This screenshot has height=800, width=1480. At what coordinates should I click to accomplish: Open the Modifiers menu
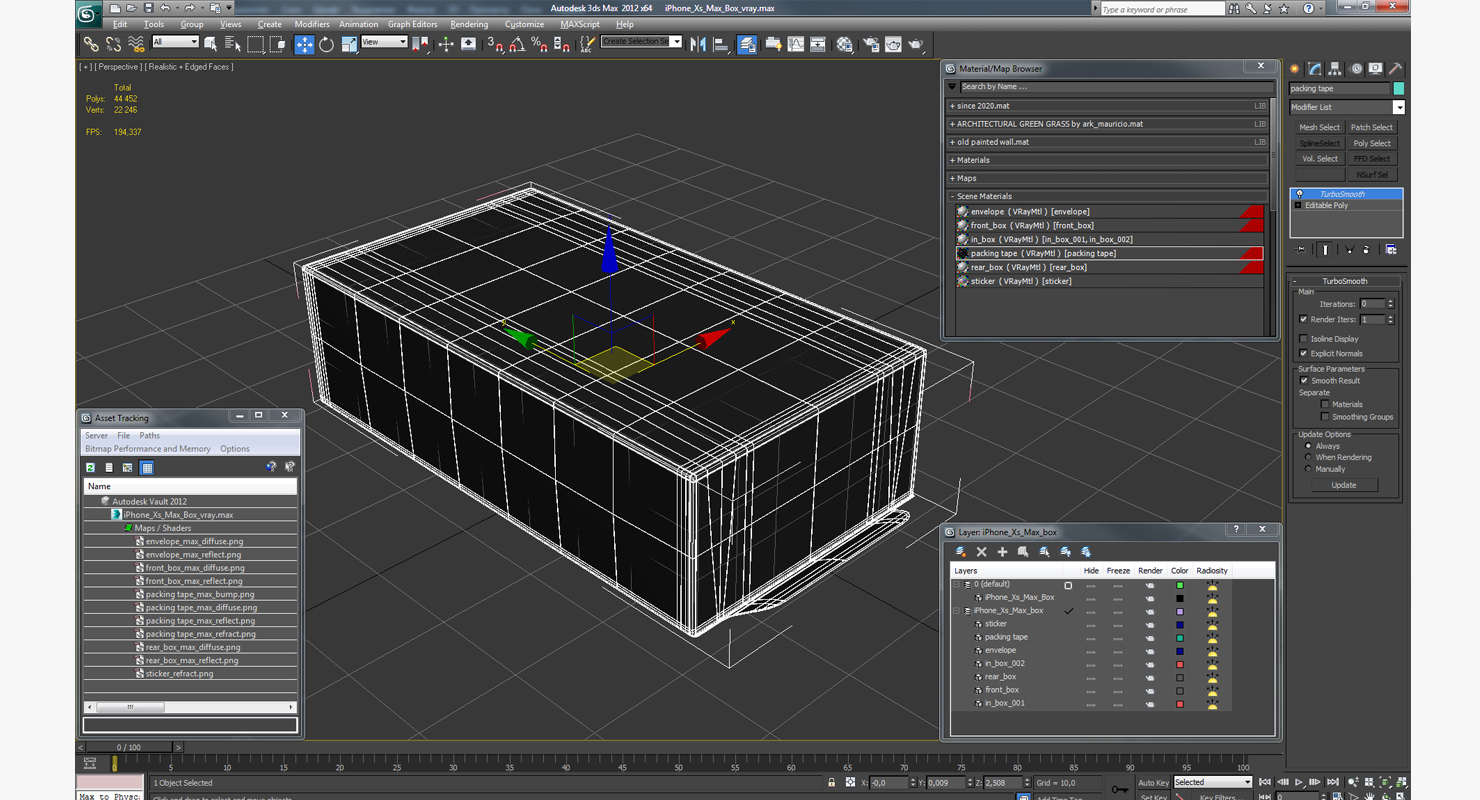312,24
